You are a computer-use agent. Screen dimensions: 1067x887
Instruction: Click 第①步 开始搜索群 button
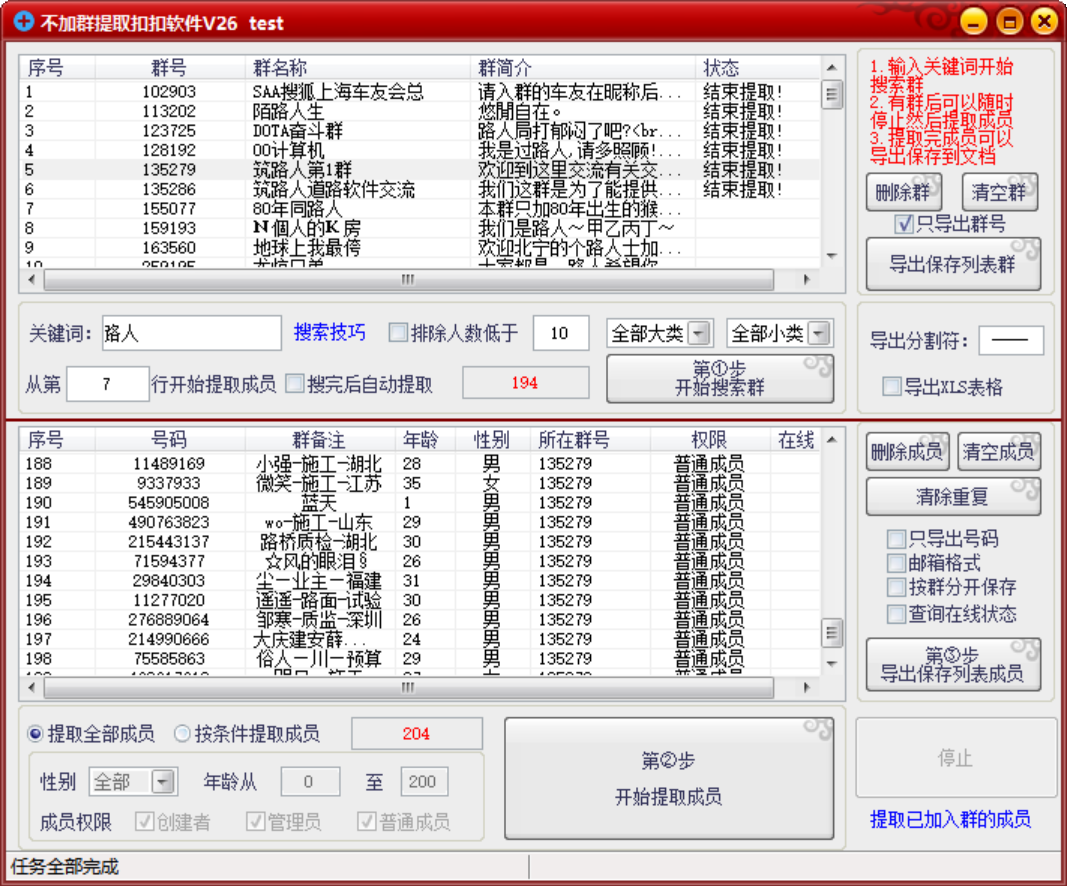[x=720, y=379]
